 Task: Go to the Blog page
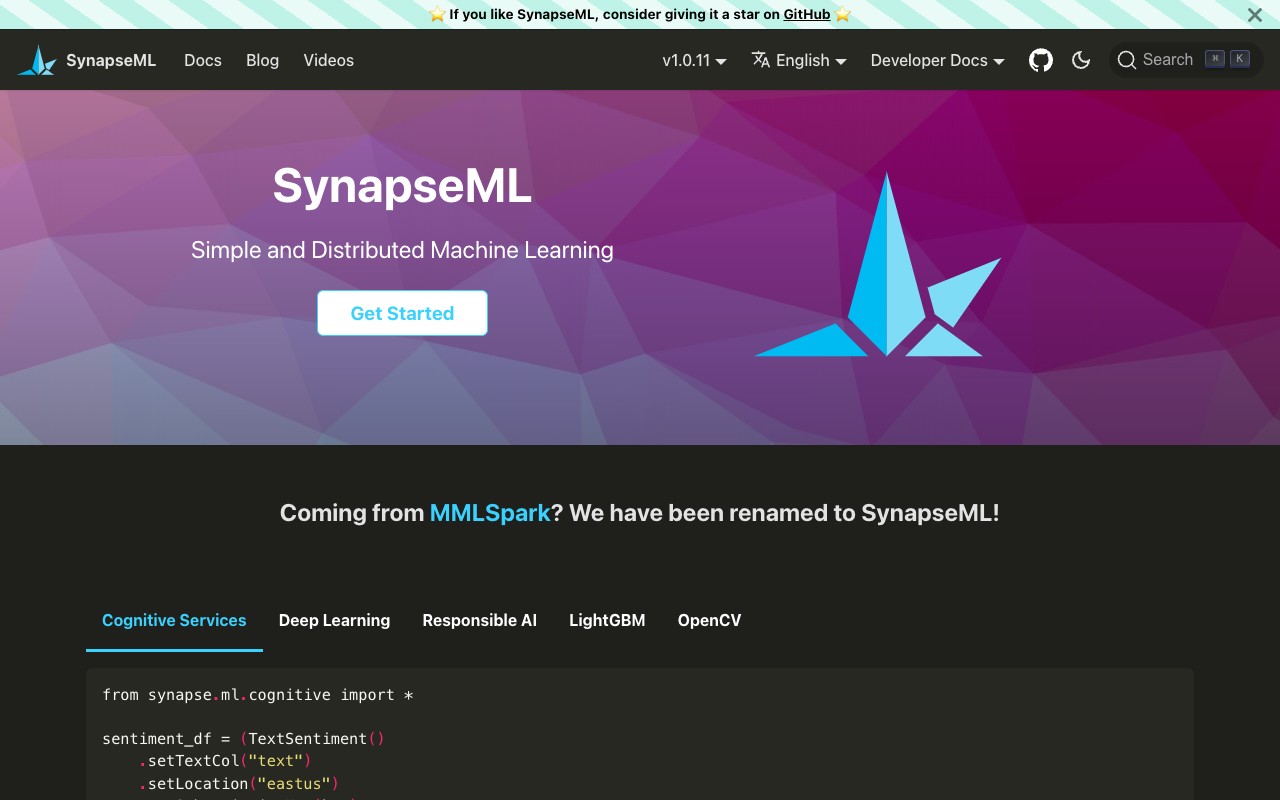(x=262, y=60)
